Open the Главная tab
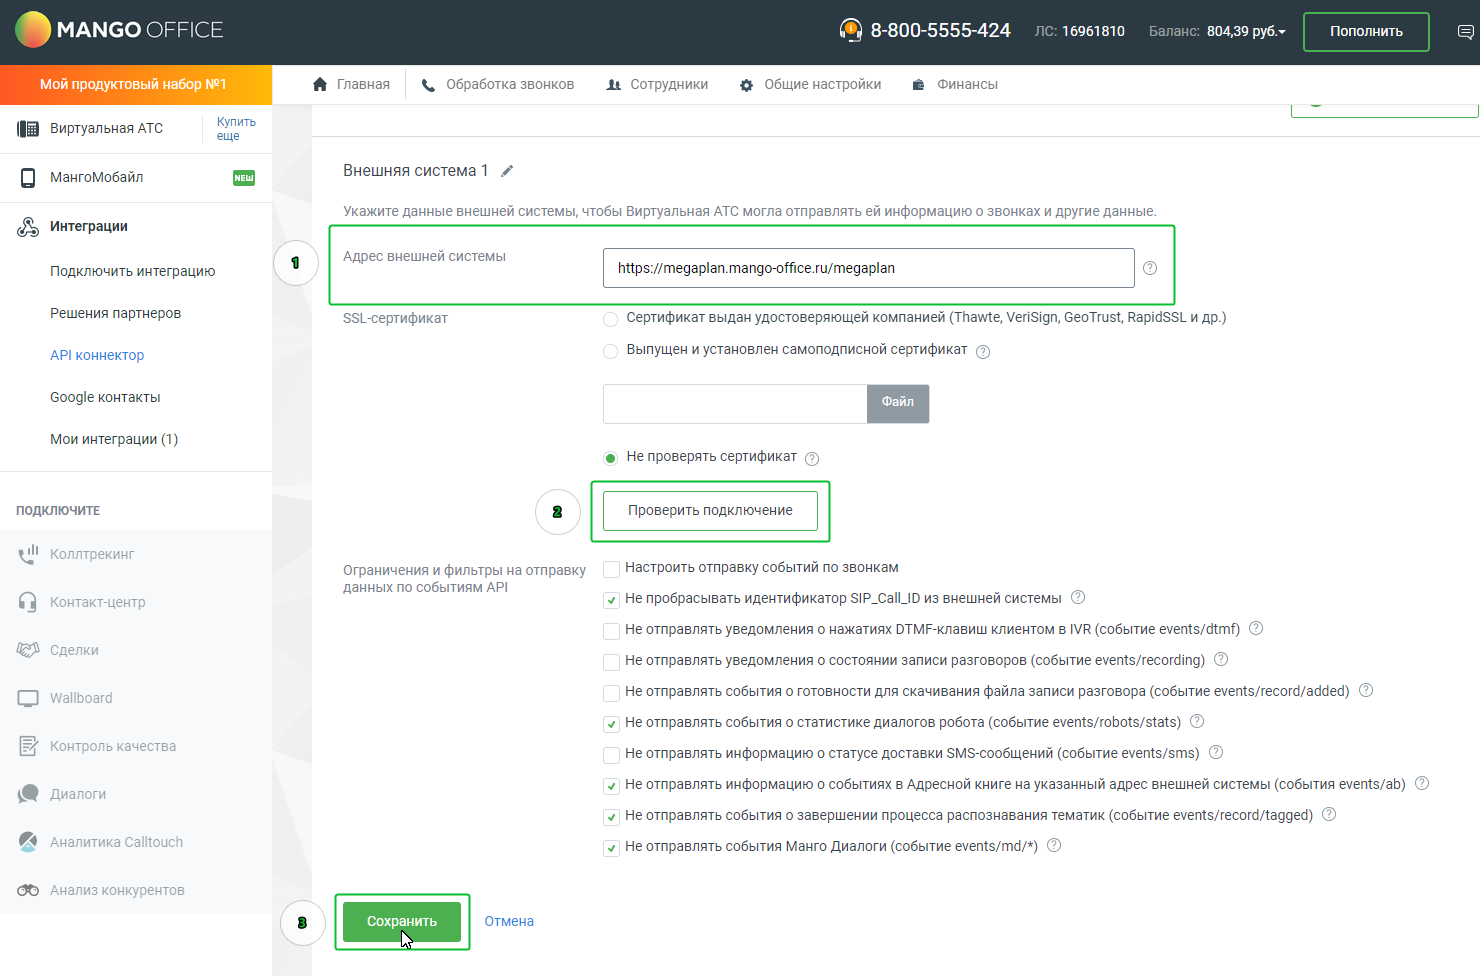Image resolution: width=1480 pixels, height=976 pixels. pyautogui.click(x=351, y=84)
